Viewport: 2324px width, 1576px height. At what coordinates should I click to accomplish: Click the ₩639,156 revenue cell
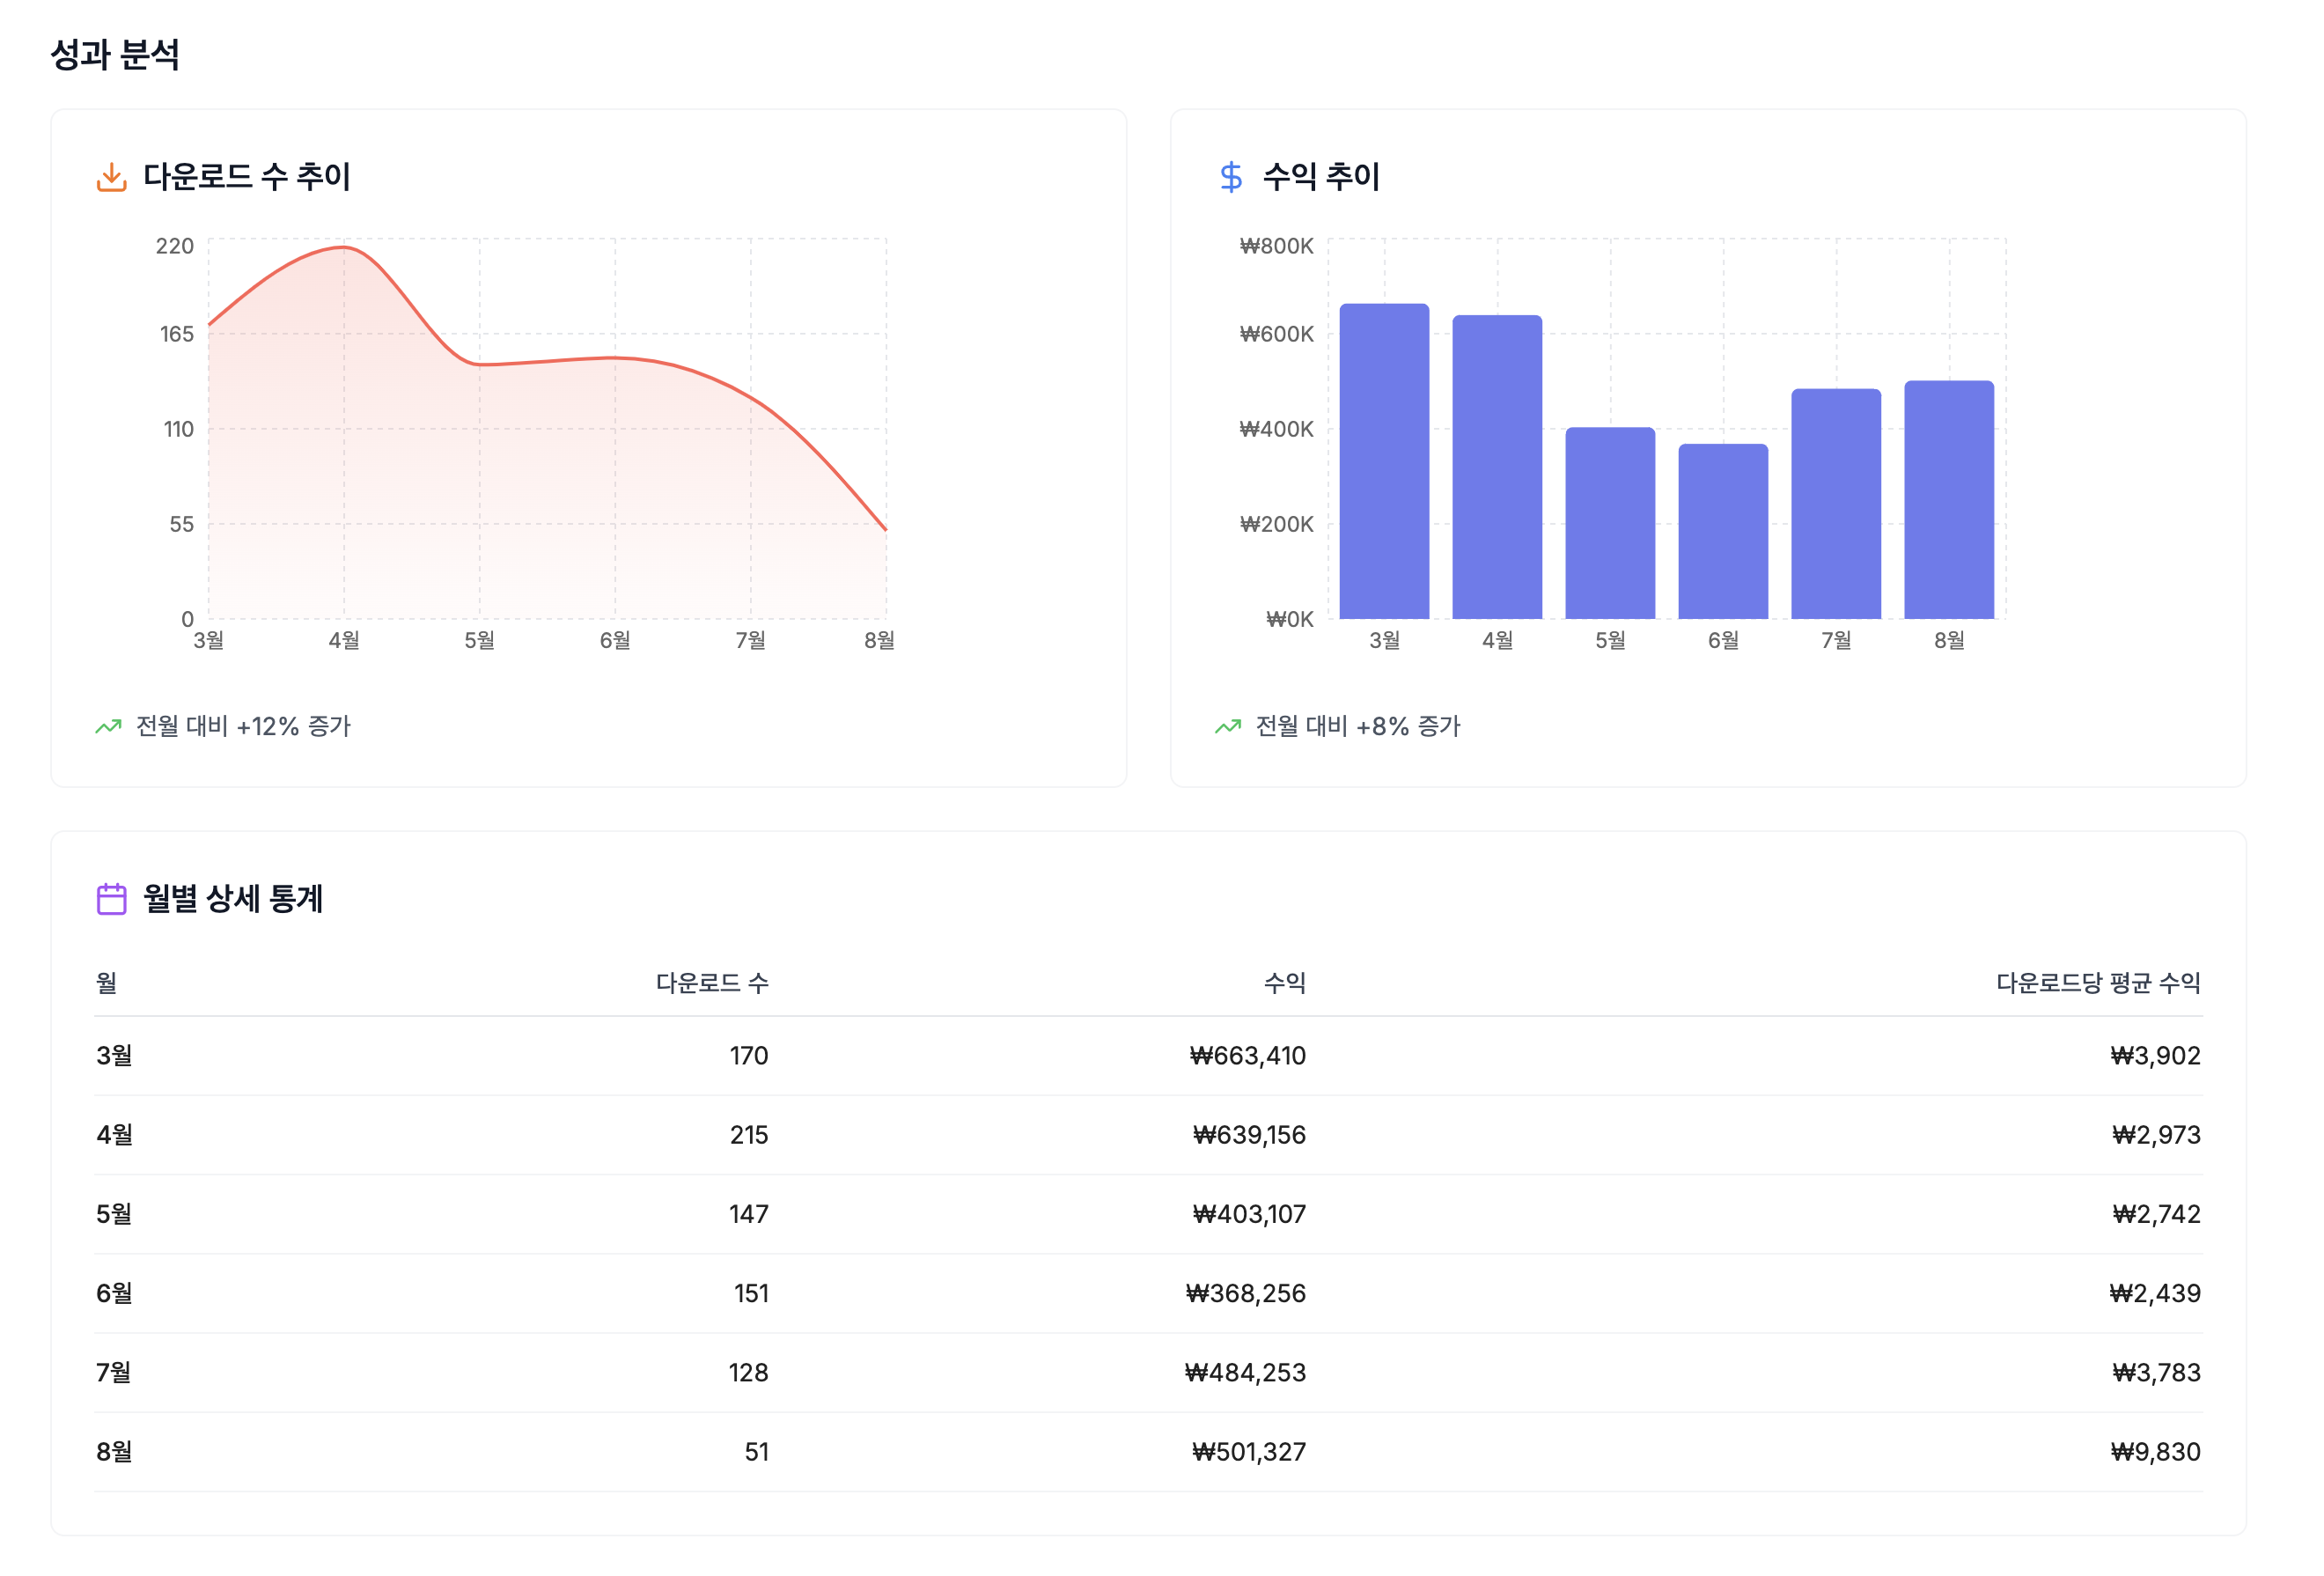(x=1249, y=1135)
